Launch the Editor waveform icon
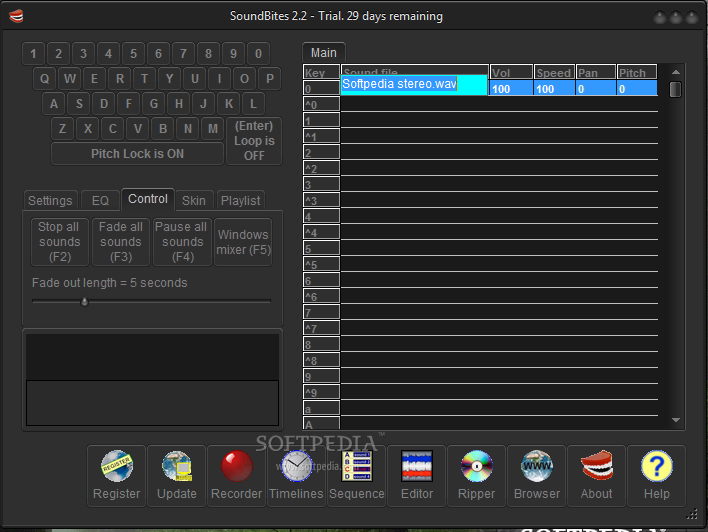708x532 pixels. click(x=416, y=476)
